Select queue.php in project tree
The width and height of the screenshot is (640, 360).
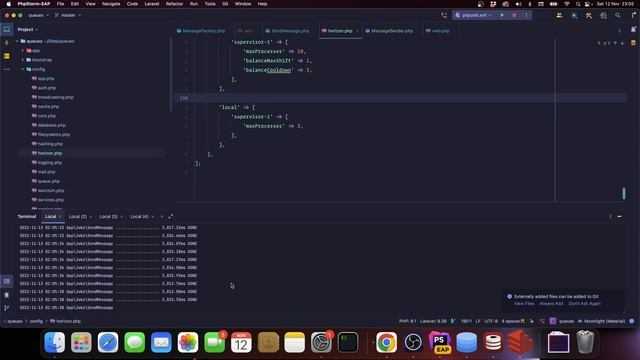[49, 181]
